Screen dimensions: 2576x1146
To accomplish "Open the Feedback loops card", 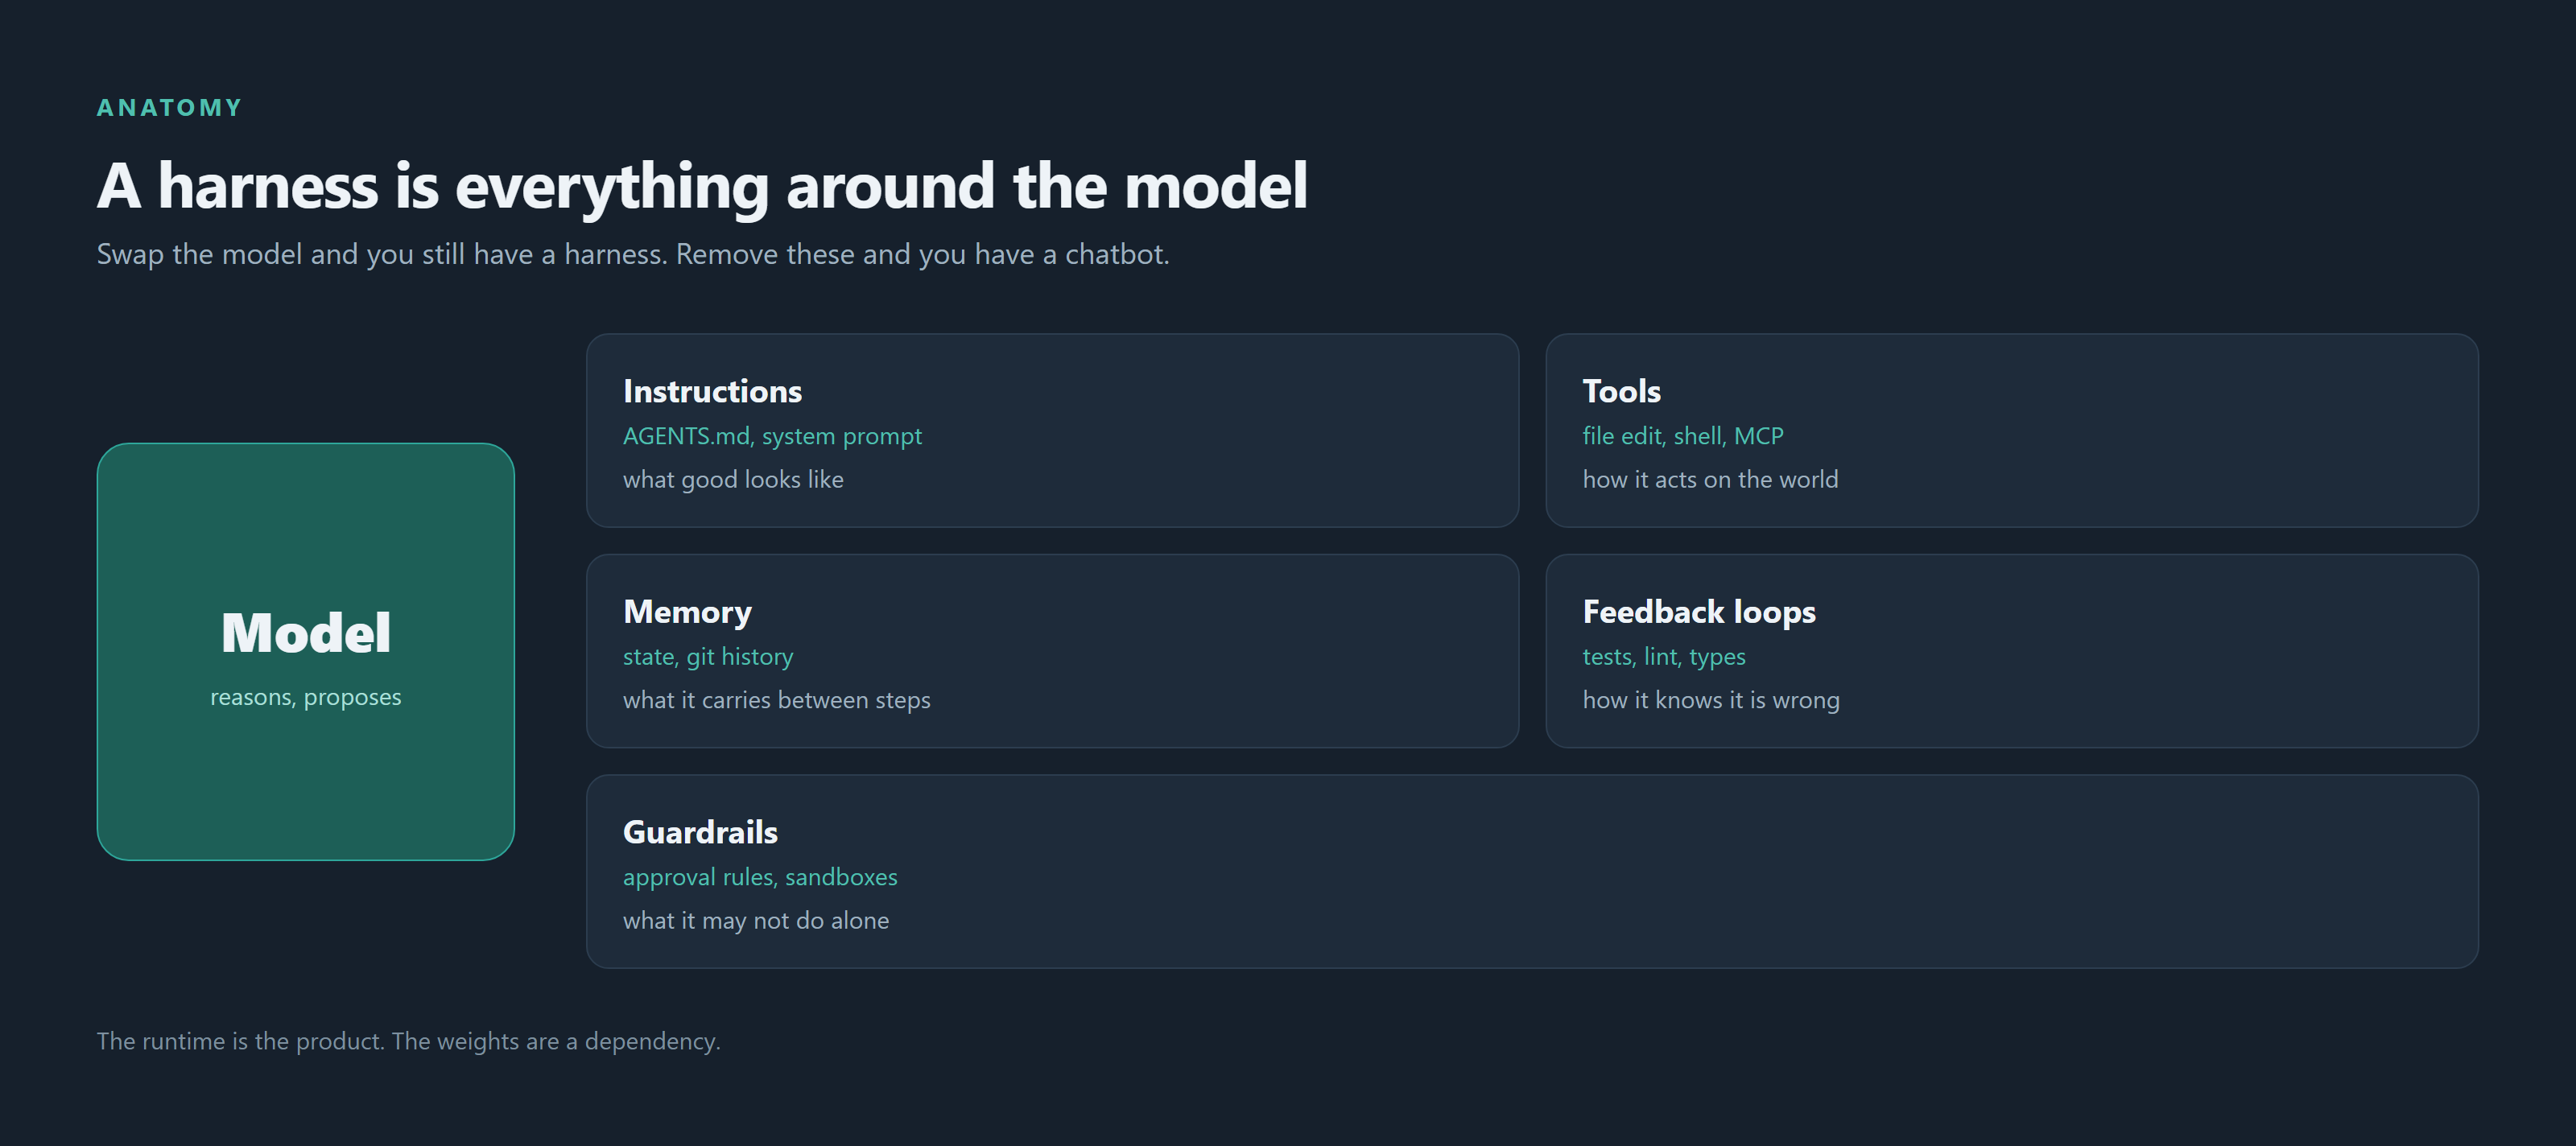I will [2011, 651].
